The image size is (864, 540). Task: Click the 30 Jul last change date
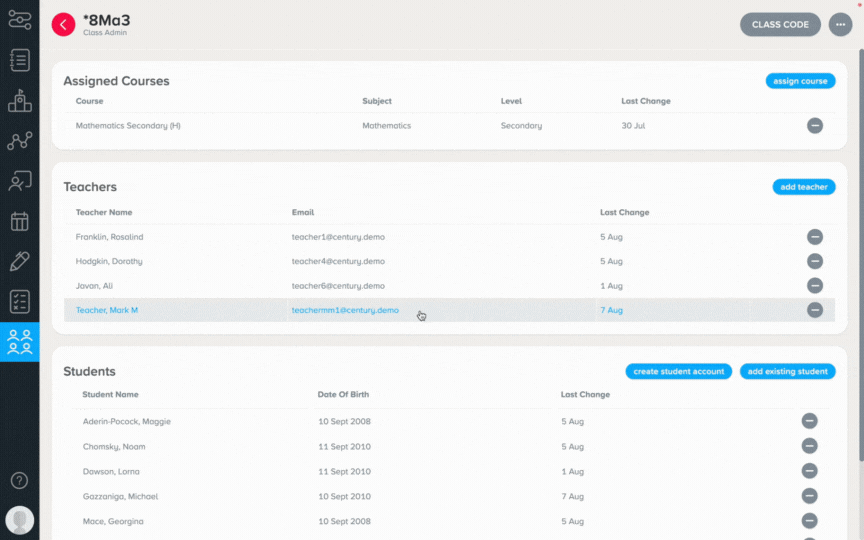[633, 126]
